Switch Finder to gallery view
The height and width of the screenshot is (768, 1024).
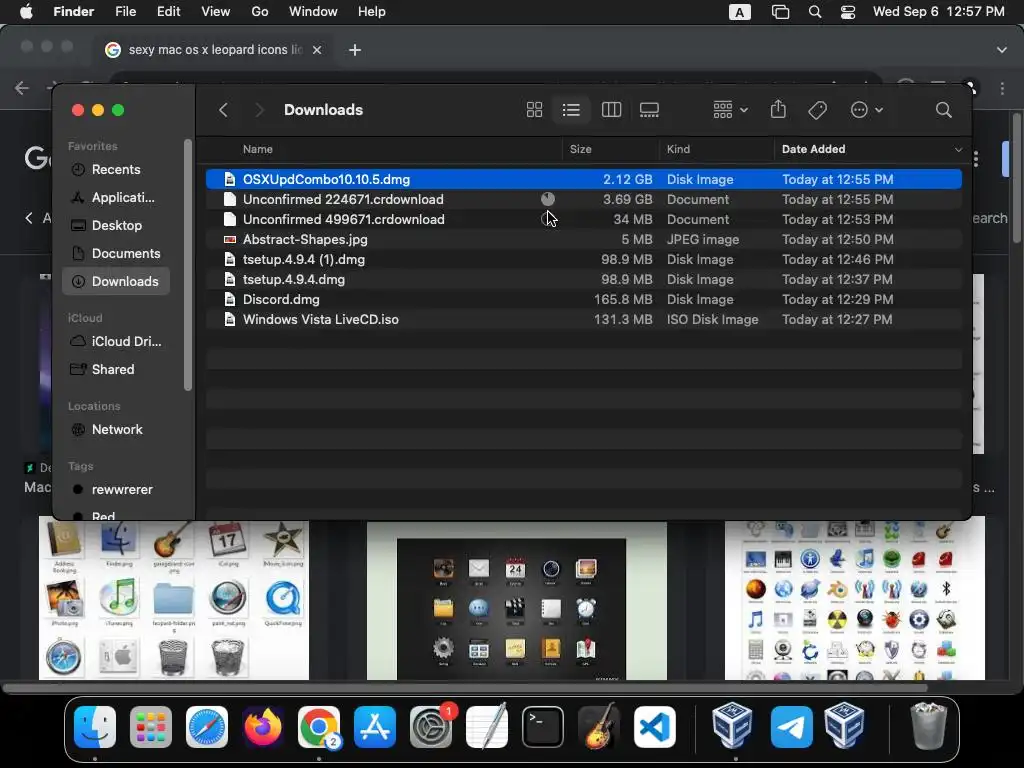[649, 110]
